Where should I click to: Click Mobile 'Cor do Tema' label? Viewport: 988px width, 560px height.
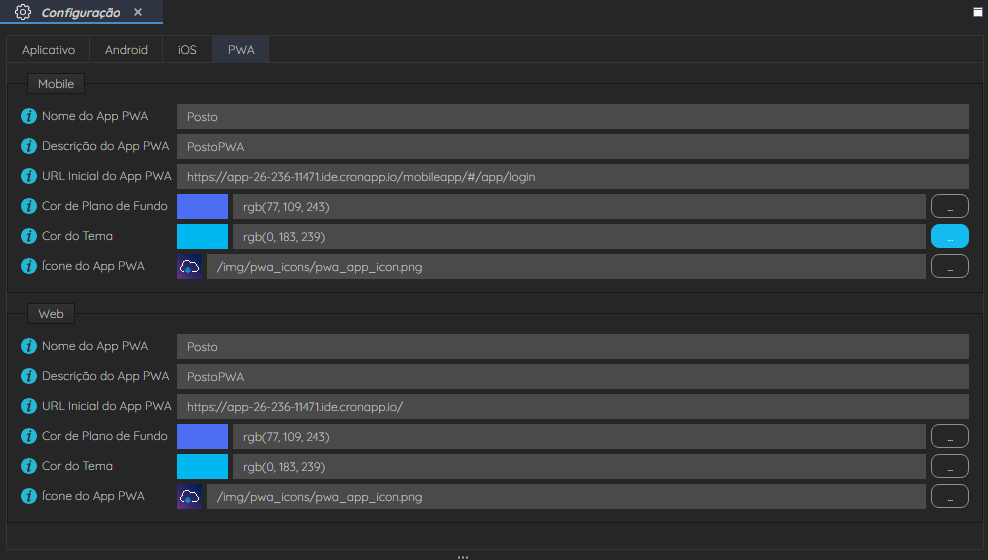(78, 236)
